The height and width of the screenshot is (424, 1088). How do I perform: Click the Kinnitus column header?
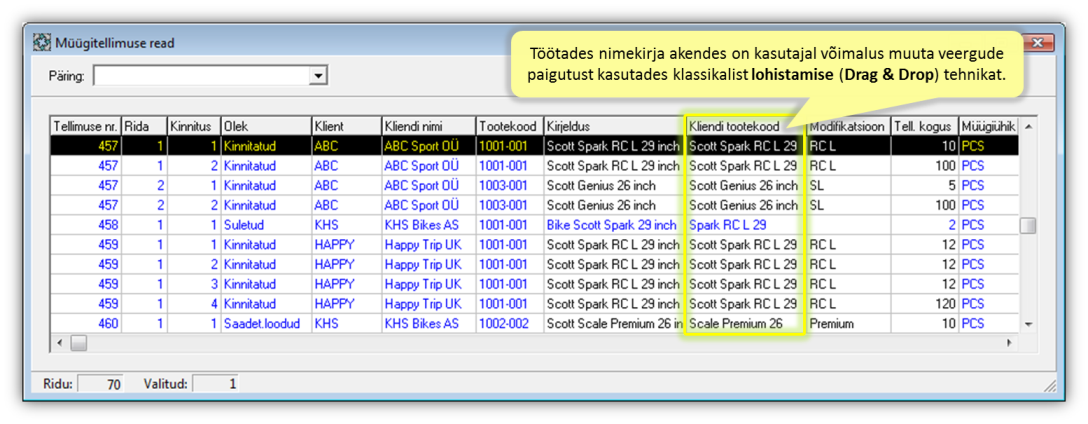click(x=194, y=126)
